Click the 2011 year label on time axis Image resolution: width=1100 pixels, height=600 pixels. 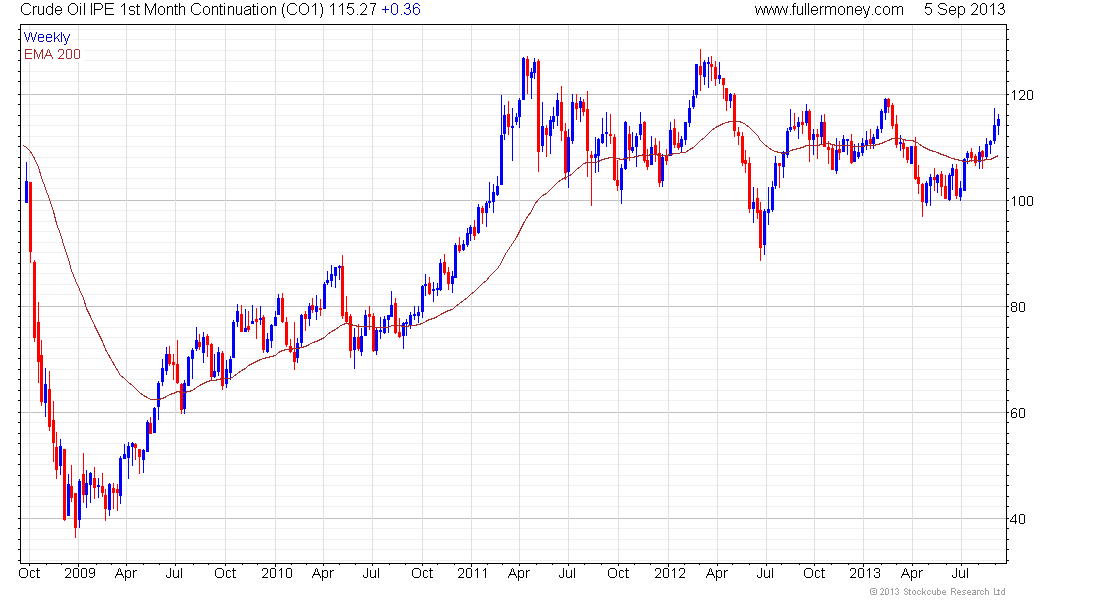point(472,573)
